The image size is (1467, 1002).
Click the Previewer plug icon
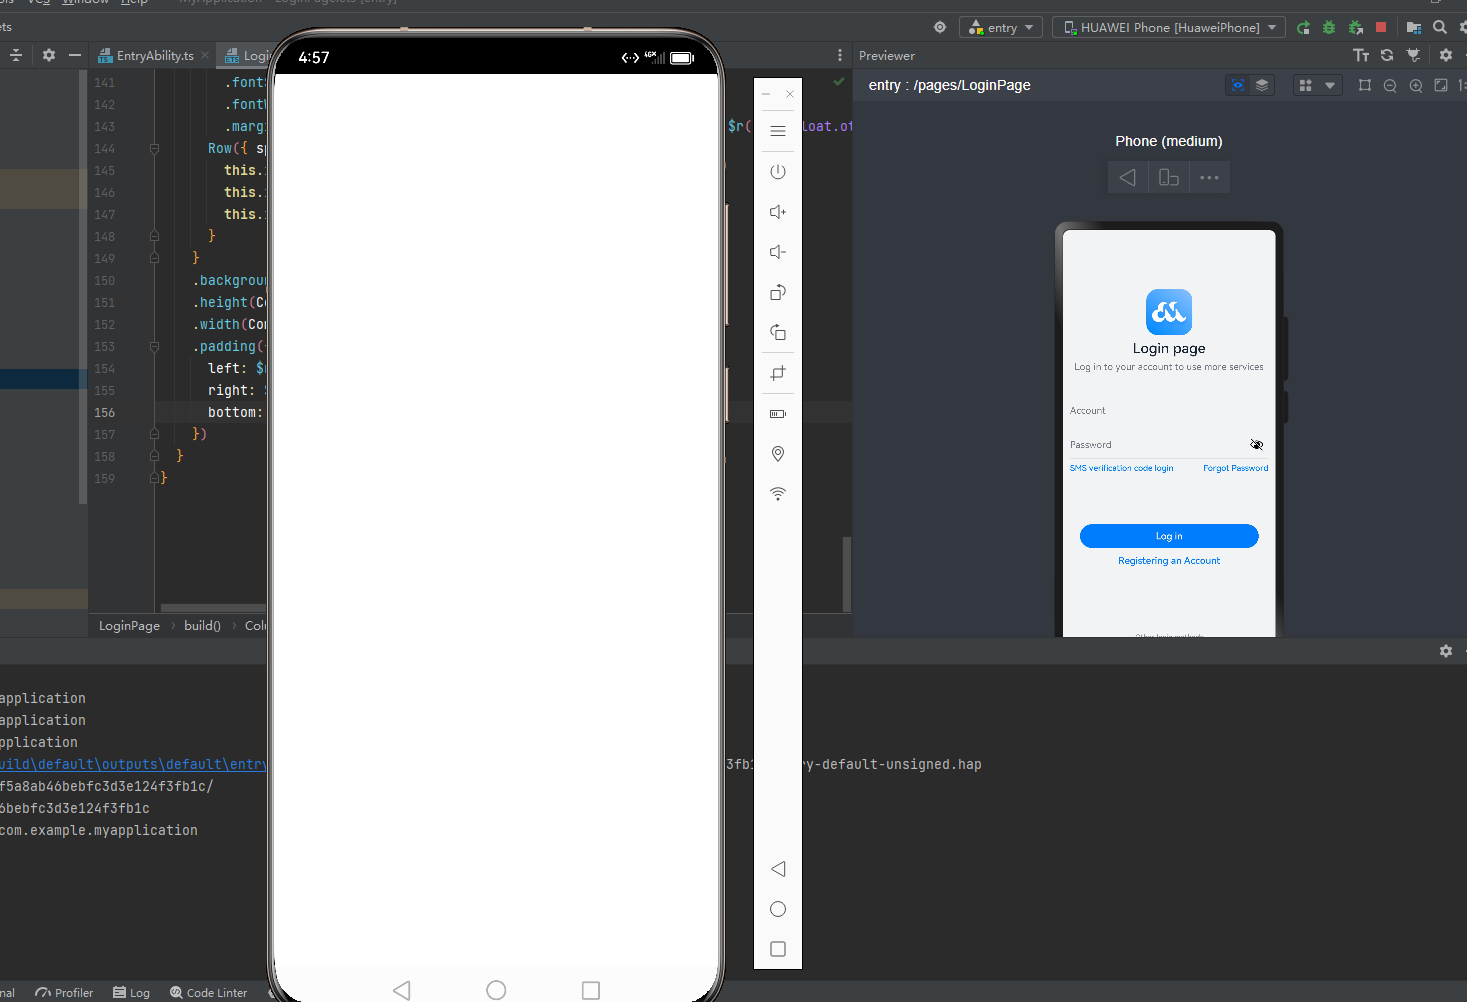[1413, 56]
